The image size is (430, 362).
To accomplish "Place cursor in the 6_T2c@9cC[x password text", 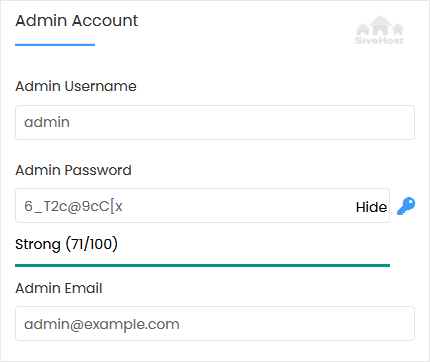I will (x=73, y=206).
